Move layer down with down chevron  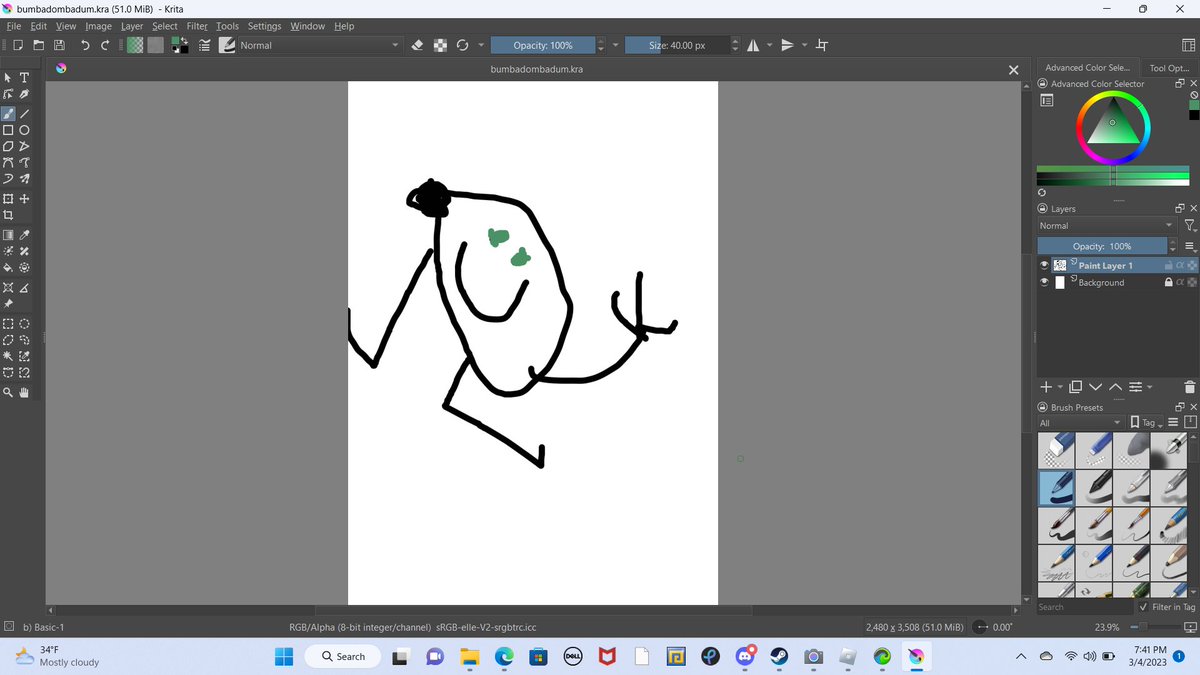tap(1095, 387)
